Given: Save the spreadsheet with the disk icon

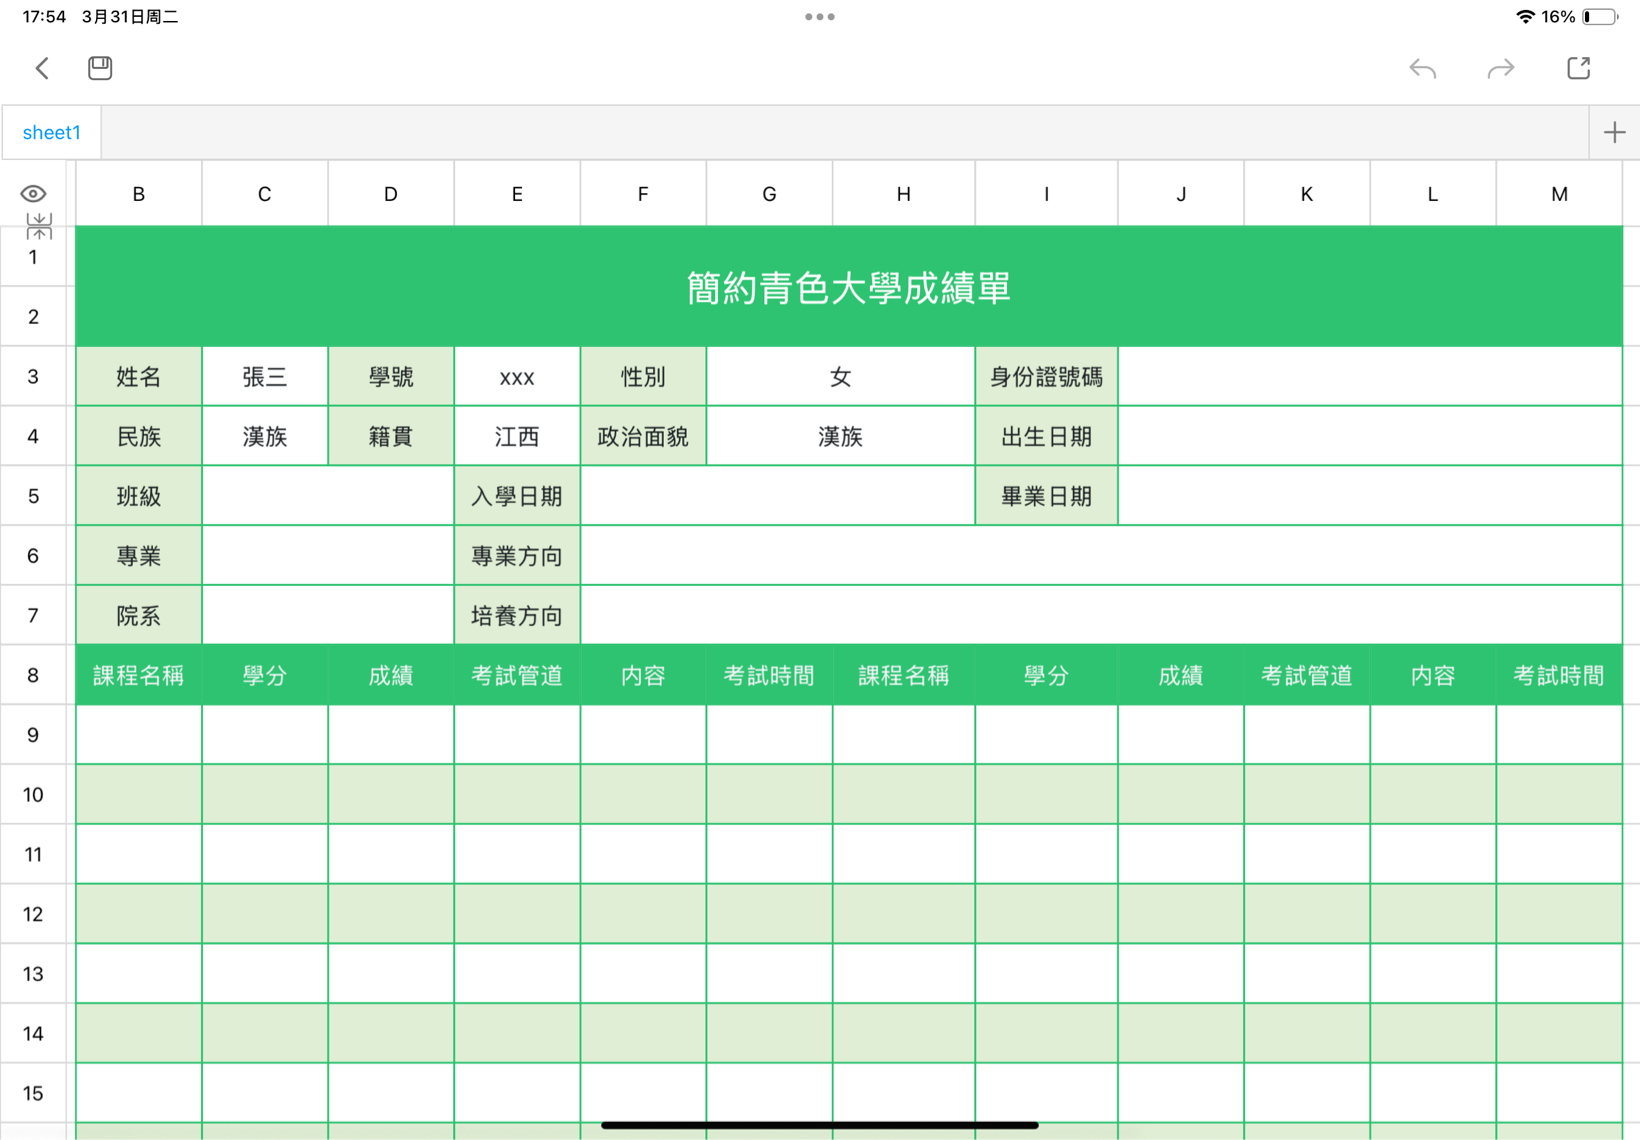Looking at the screenshot, I should 100,68.
